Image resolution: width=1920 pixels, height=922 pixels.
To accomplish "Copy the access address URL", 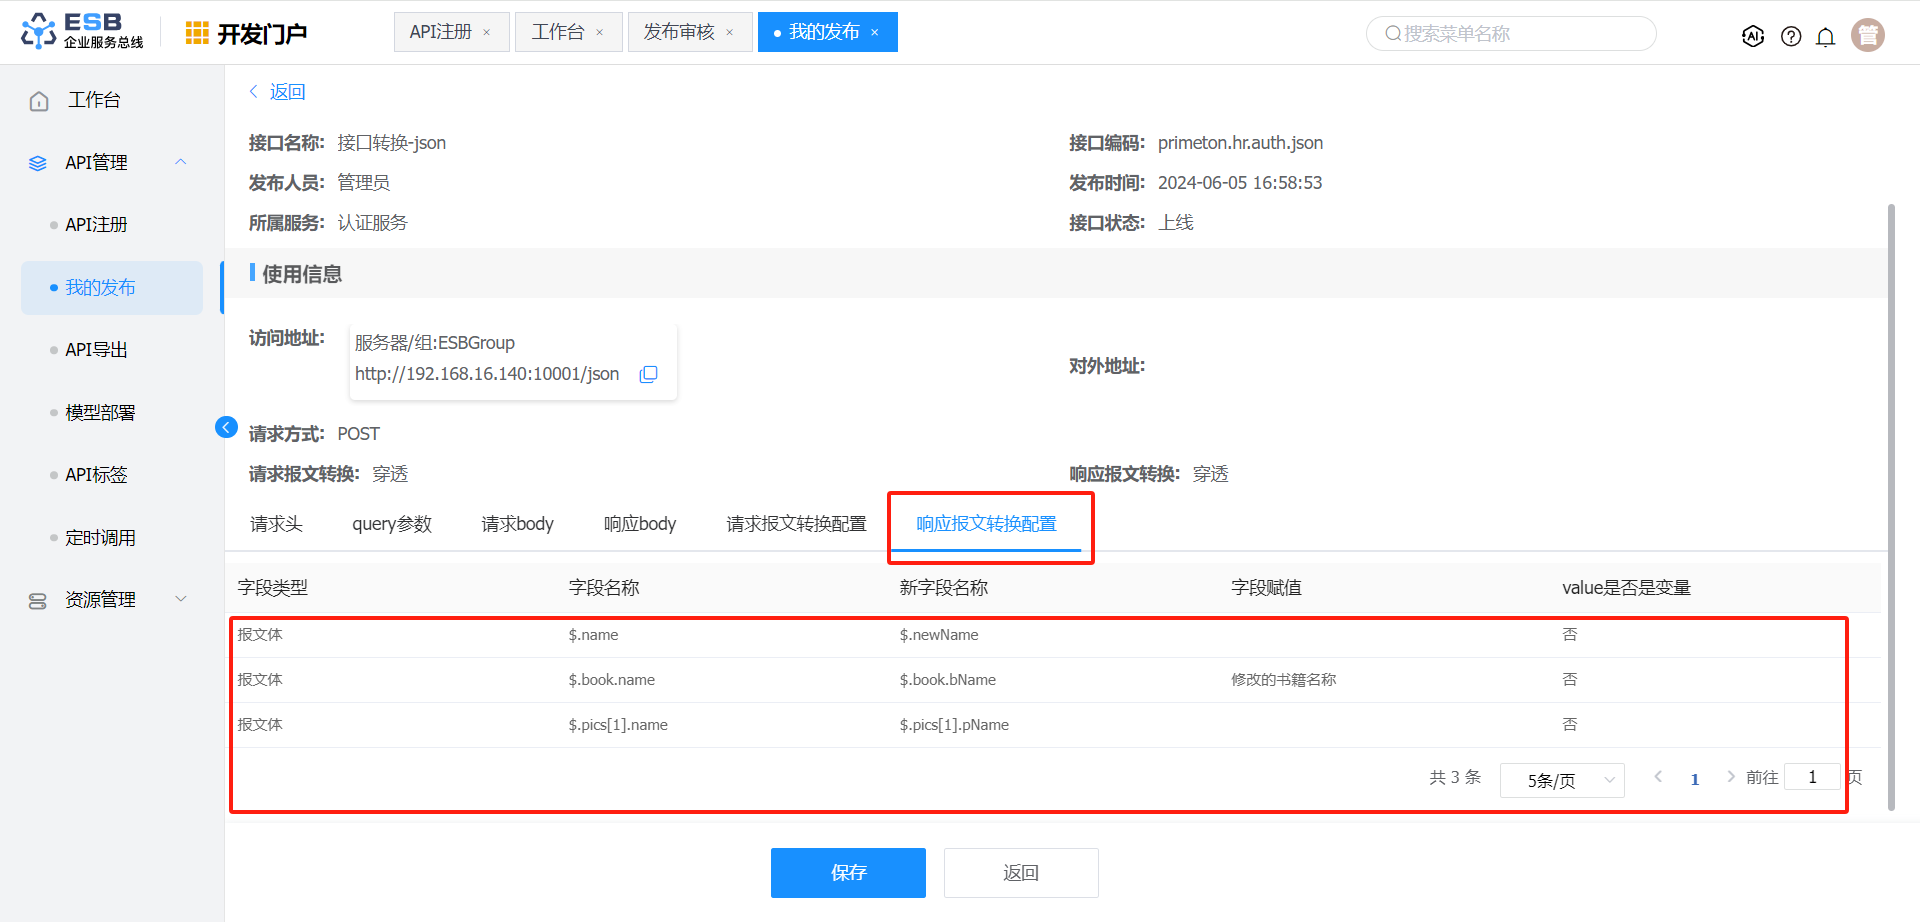I will [648, 374].
